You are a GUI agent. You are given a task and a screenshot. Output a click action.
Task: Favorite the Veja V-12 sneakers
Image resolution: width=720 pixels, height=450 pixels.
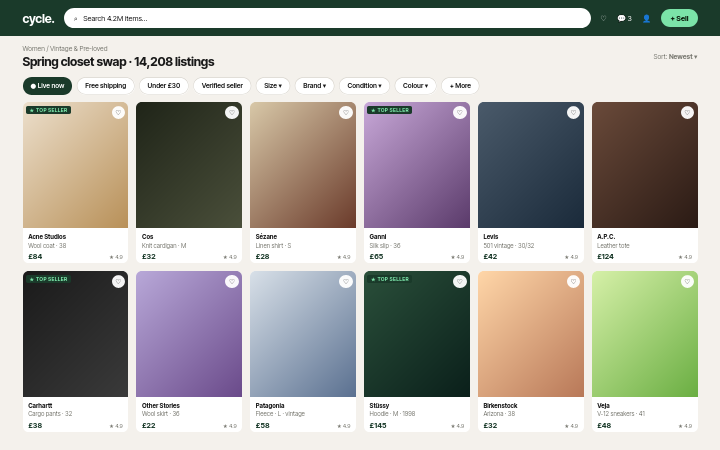pos(687,281)
